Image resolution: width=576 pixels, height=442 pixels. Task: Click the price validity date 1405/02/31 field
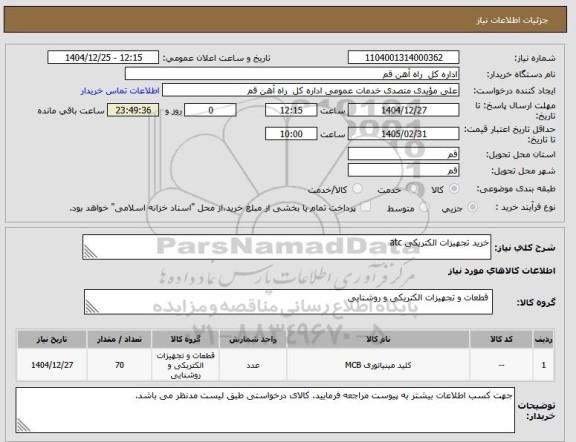tap(403, 134)
